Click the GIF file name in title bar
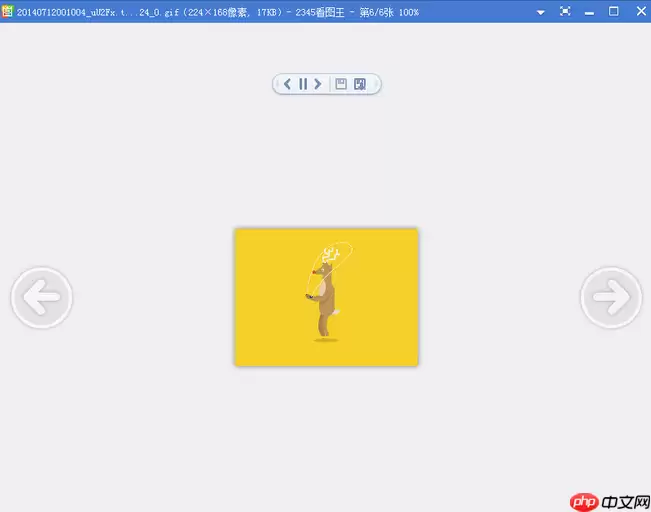The width and height of the screenshot is (651, 512). [x=98, y=12]
